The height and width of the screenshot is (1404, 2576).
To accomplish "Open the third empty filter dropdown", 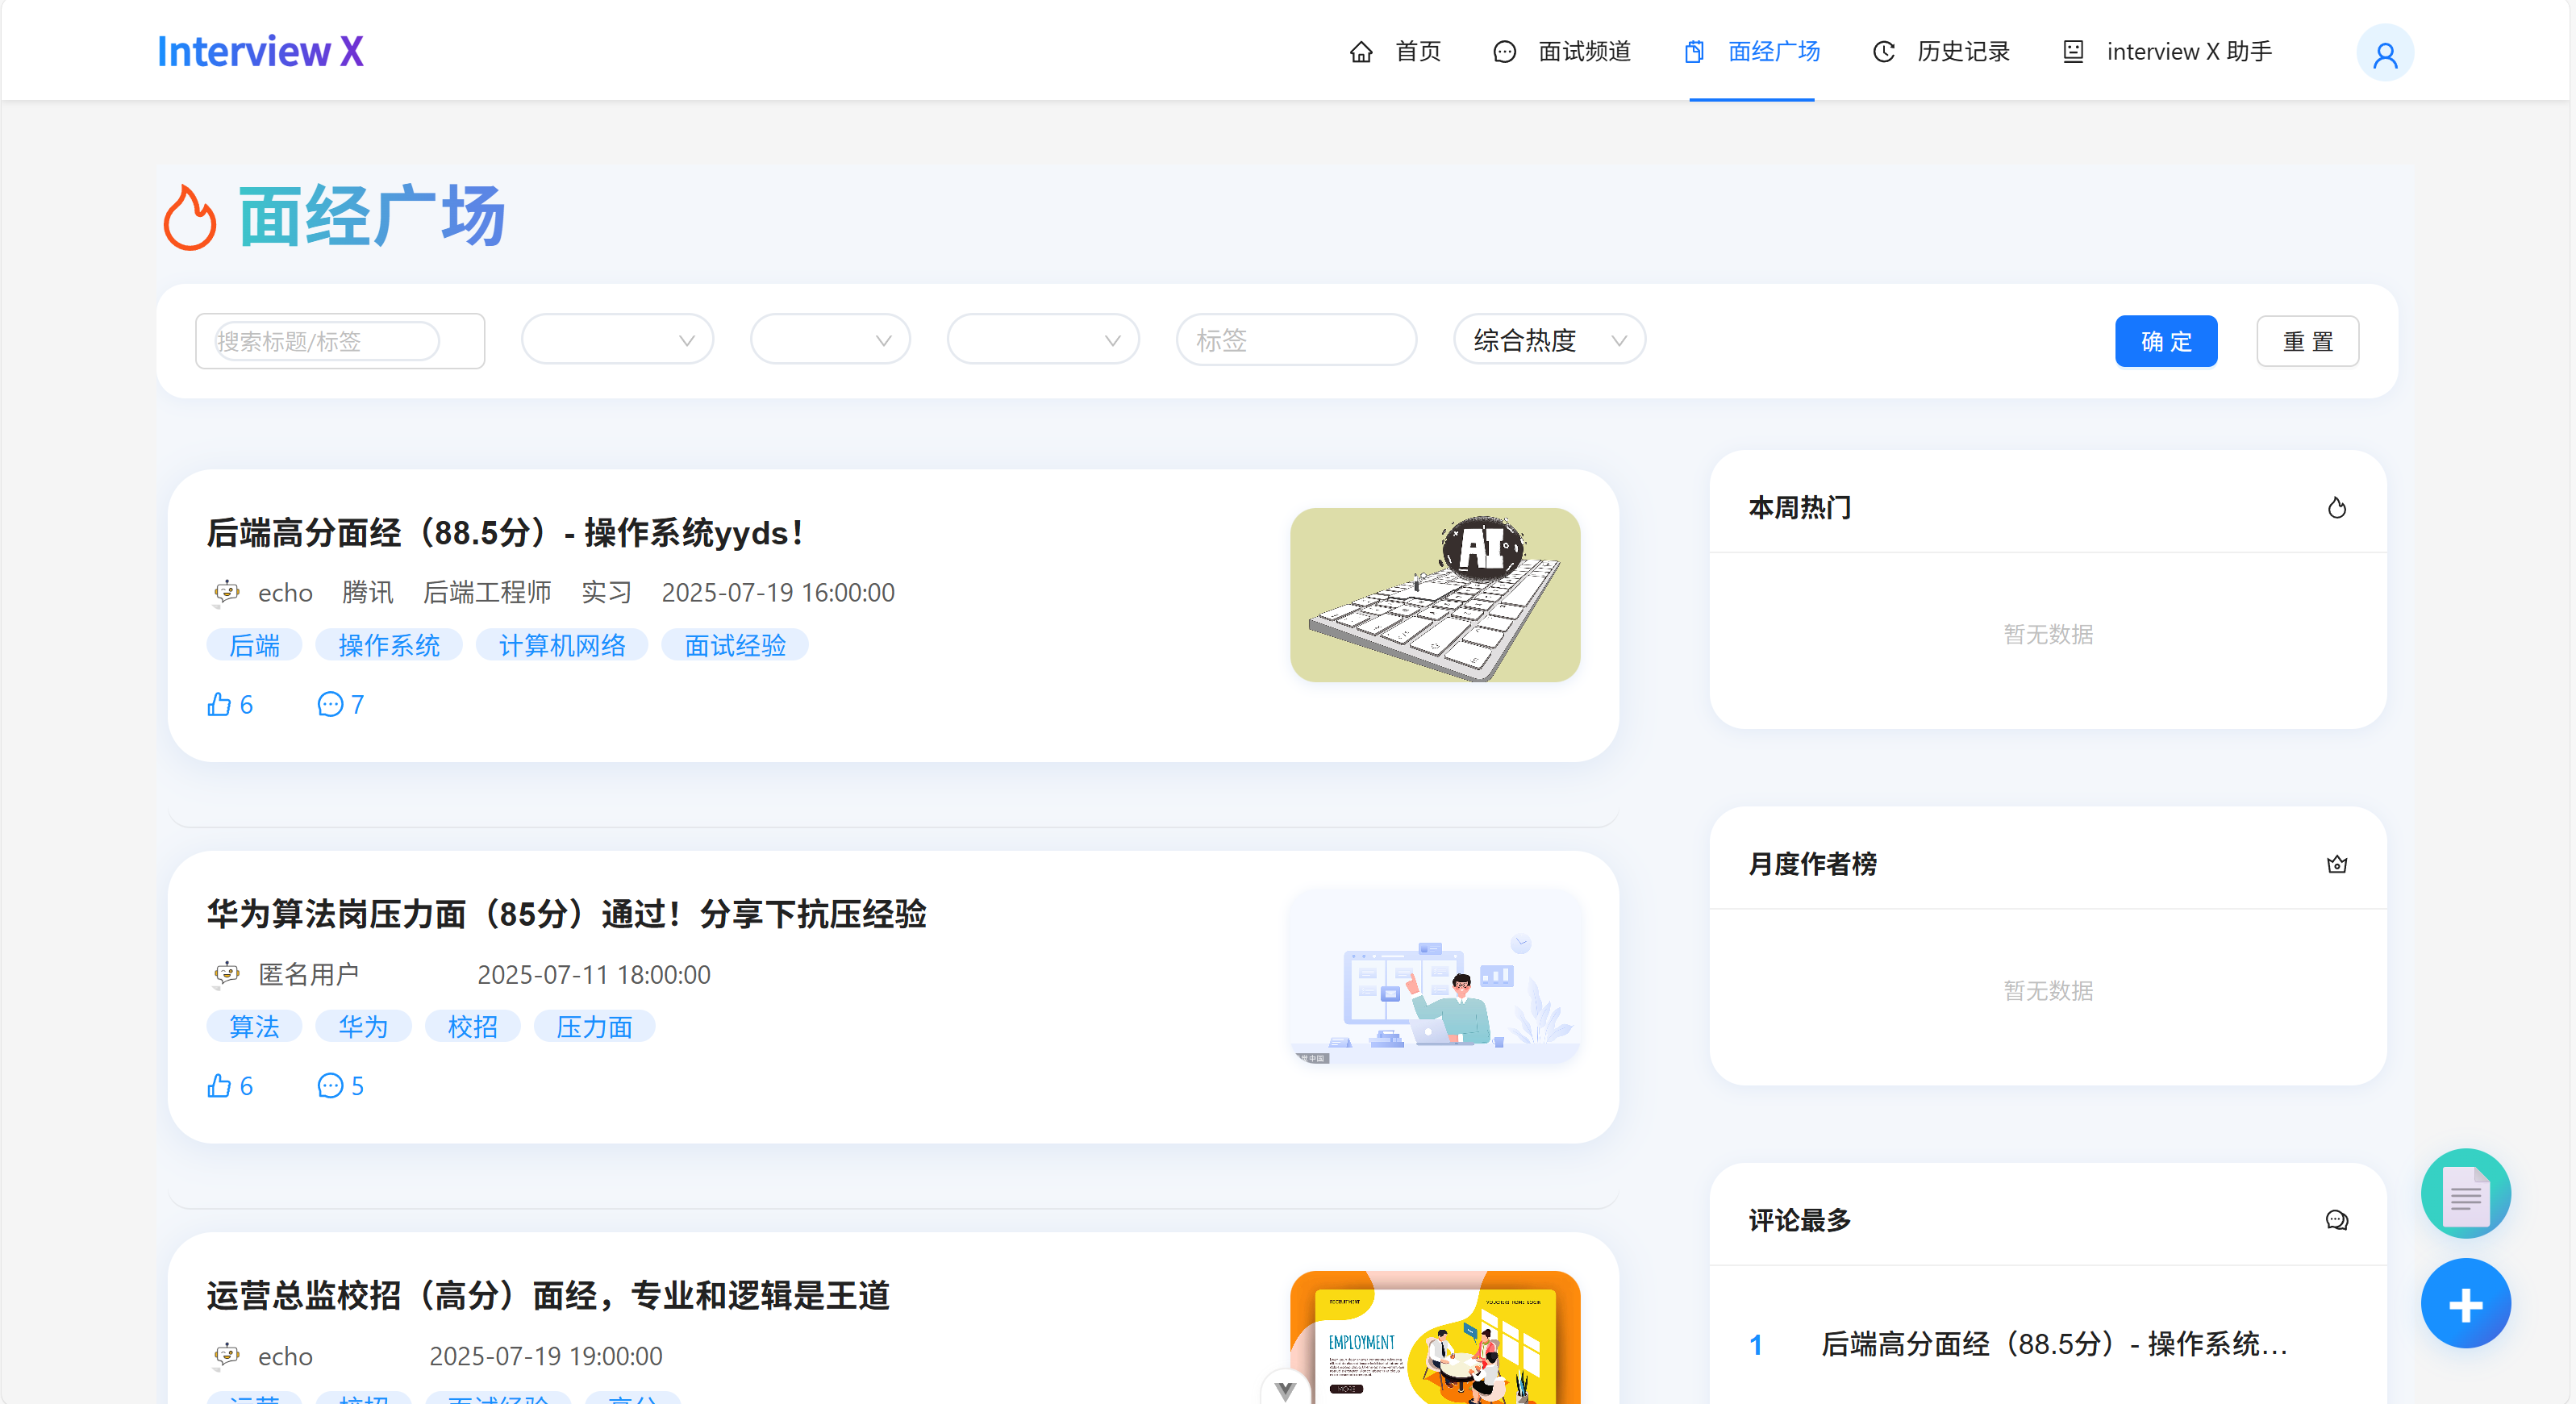I will (x=1043, y=340).
